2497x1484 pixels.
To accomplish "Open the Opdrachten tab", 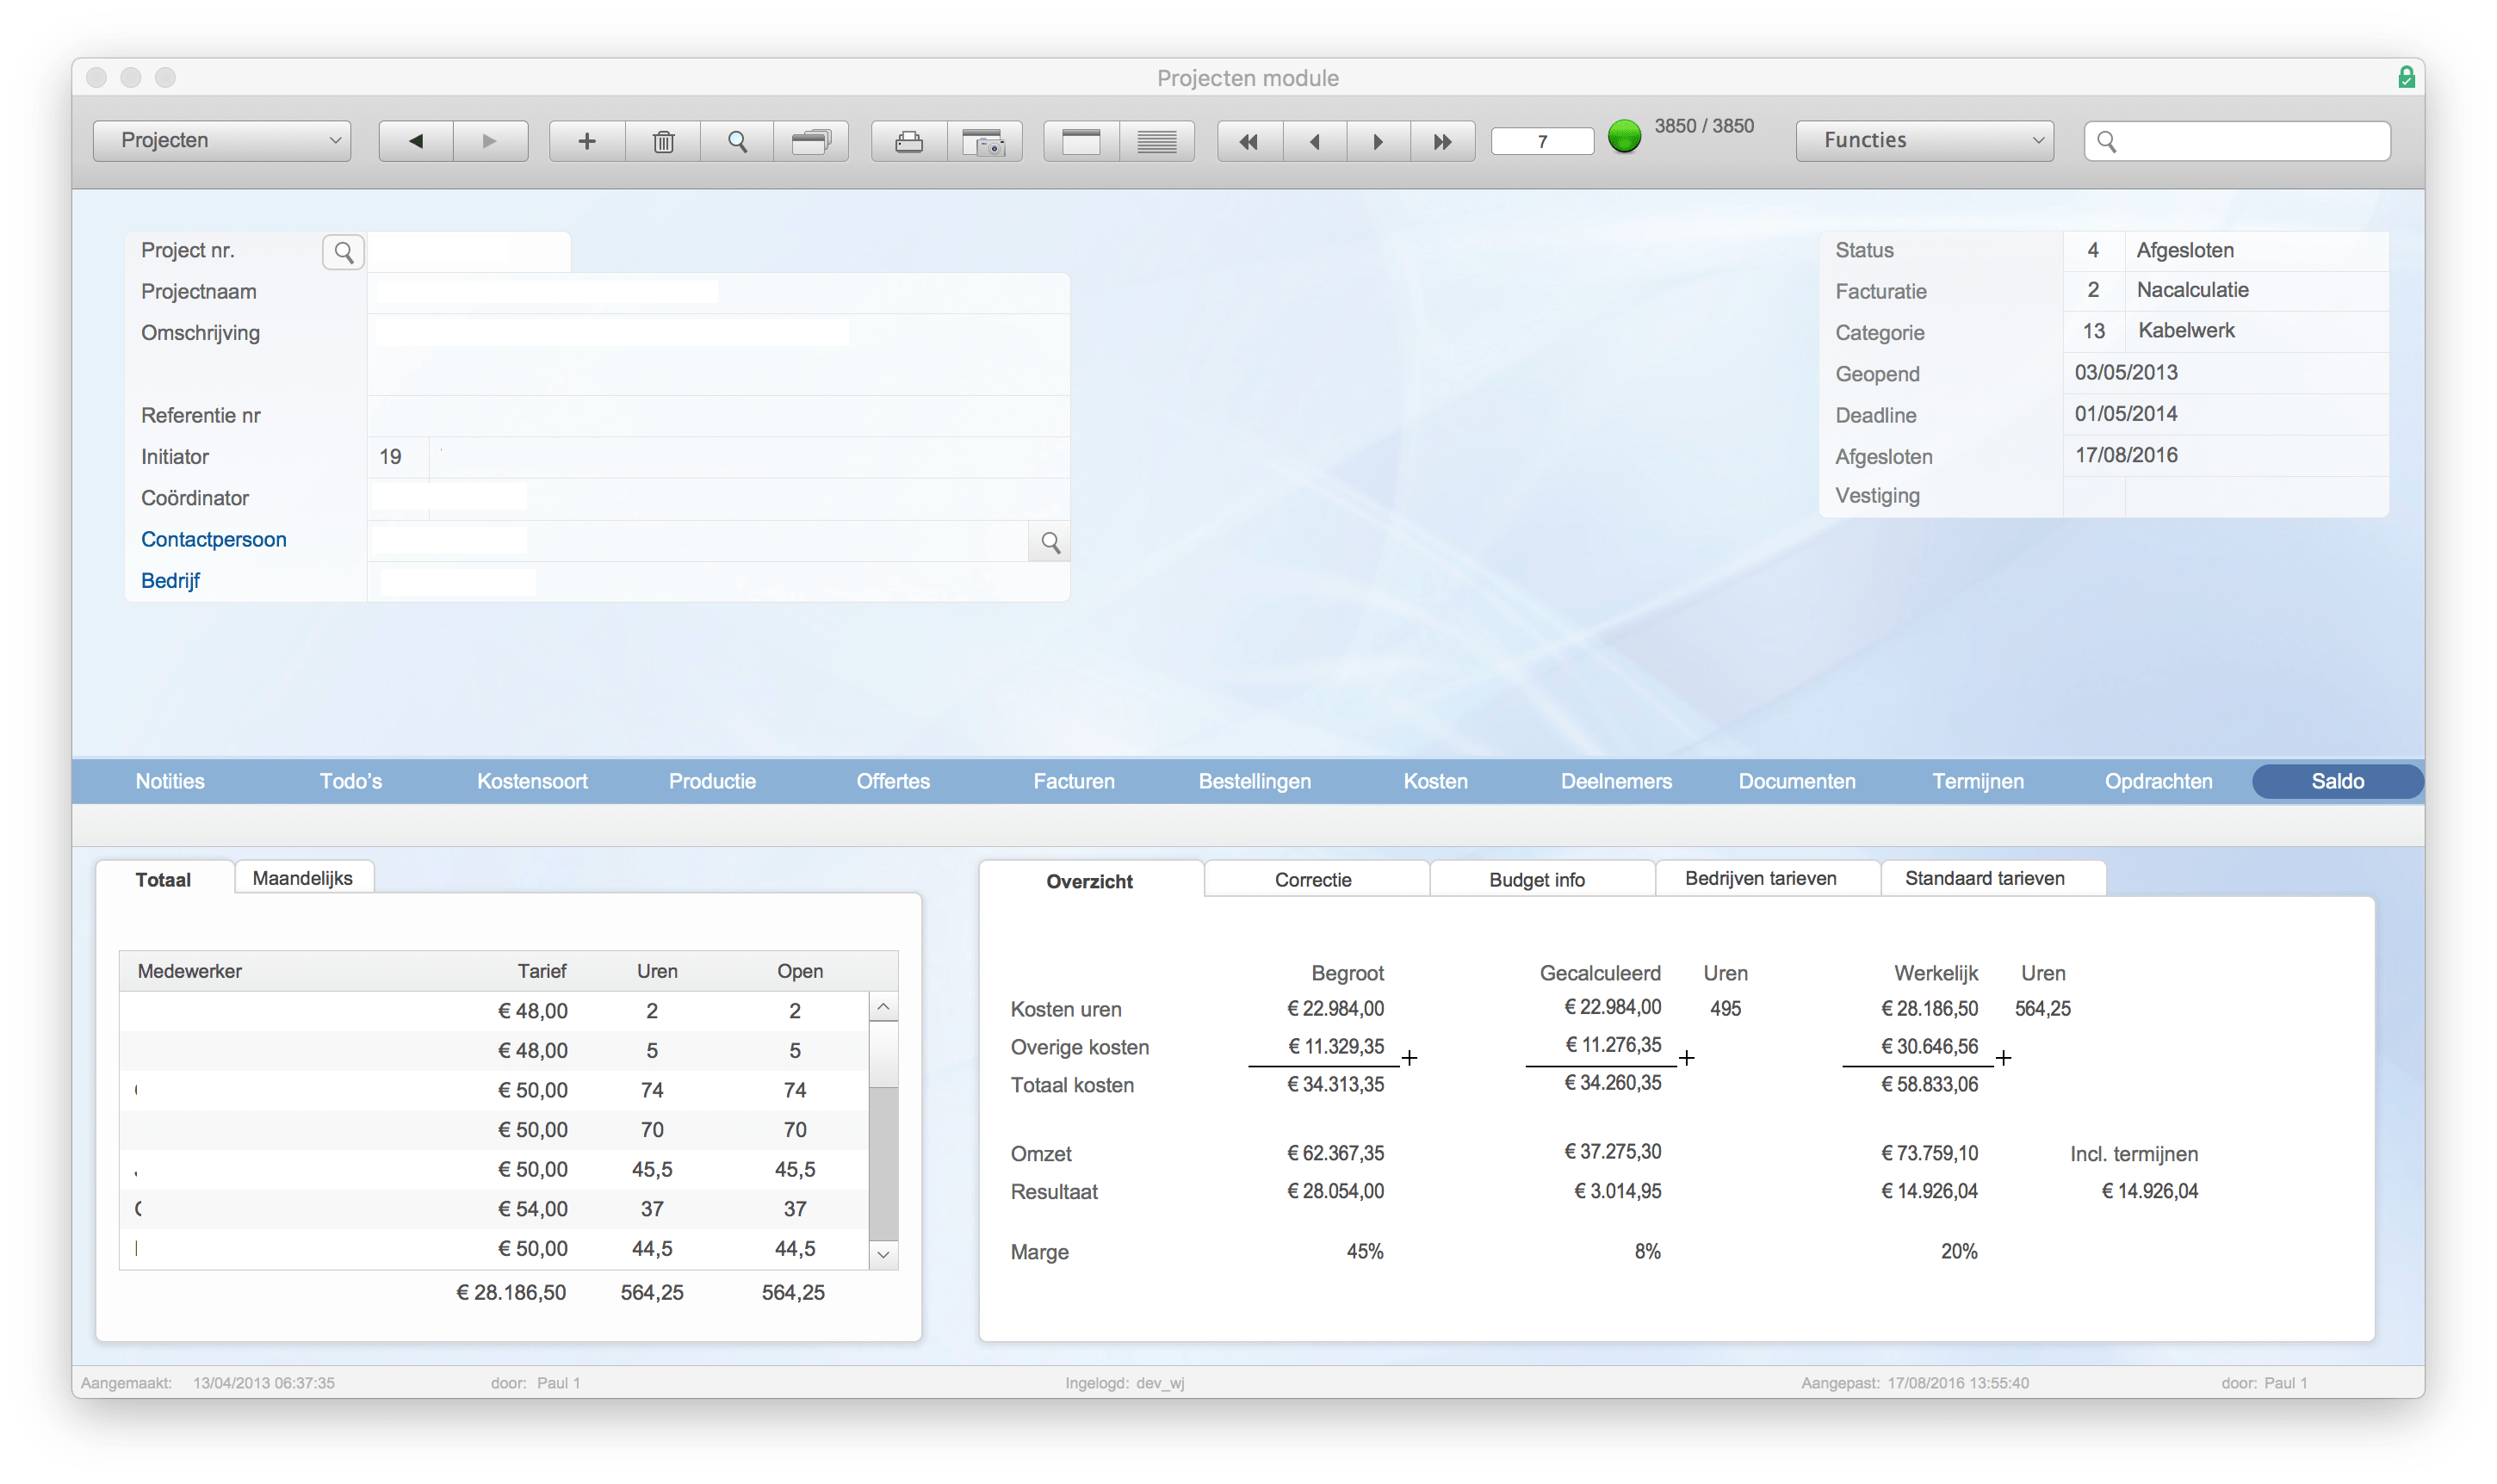I will (2159, 781).
